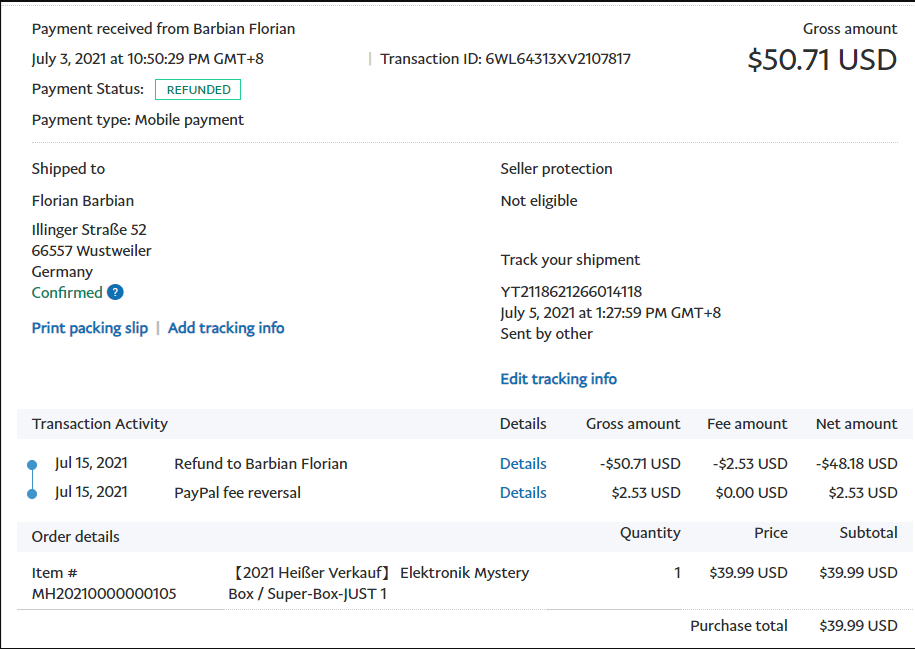The image size is (915, 649).
Task: Click the help icon next to Confirmed
Action: click(115, 293)
